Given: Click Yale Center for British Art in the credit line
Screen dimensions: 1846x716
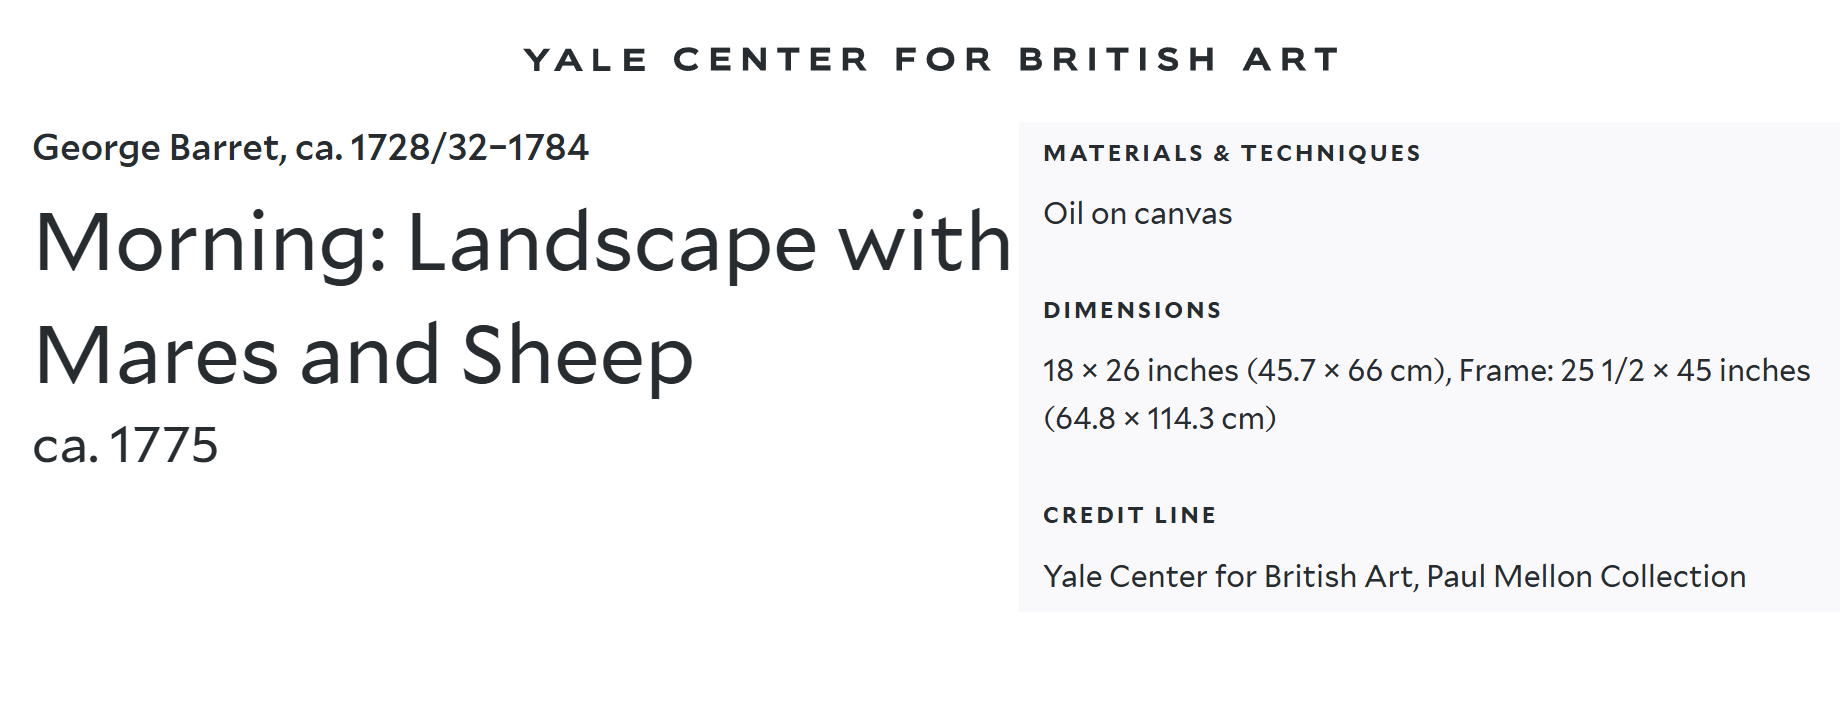Looking at the screenshot, I should tap(1229, 577).
